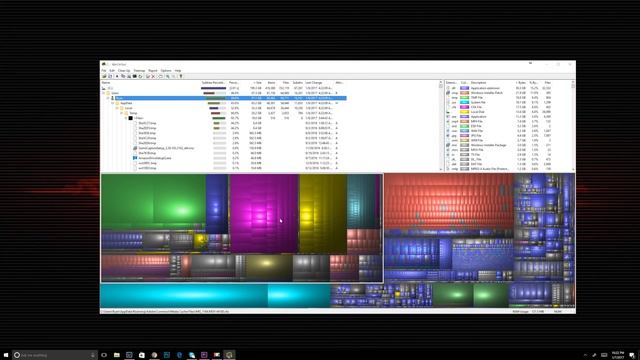640x360 pixels.
Task: Select the AppData folder row
Action: pyautogui.click(x=224, y=103)
